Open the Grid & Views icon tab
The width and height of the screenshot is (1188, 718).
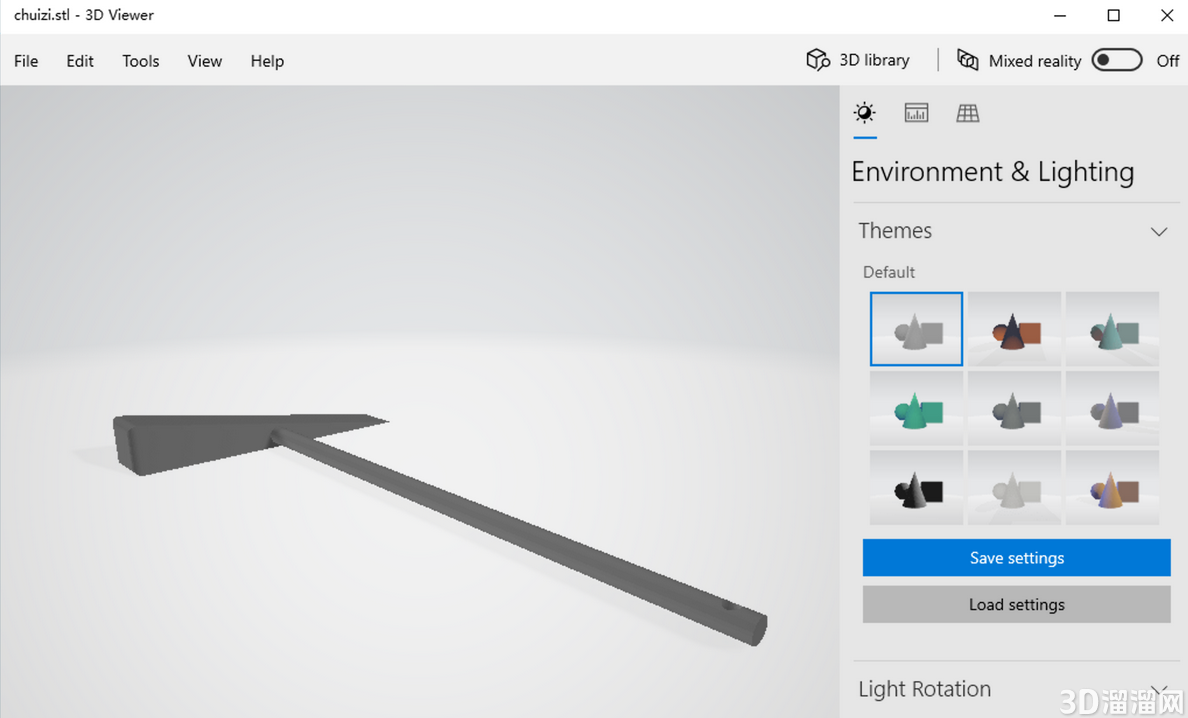967,113
